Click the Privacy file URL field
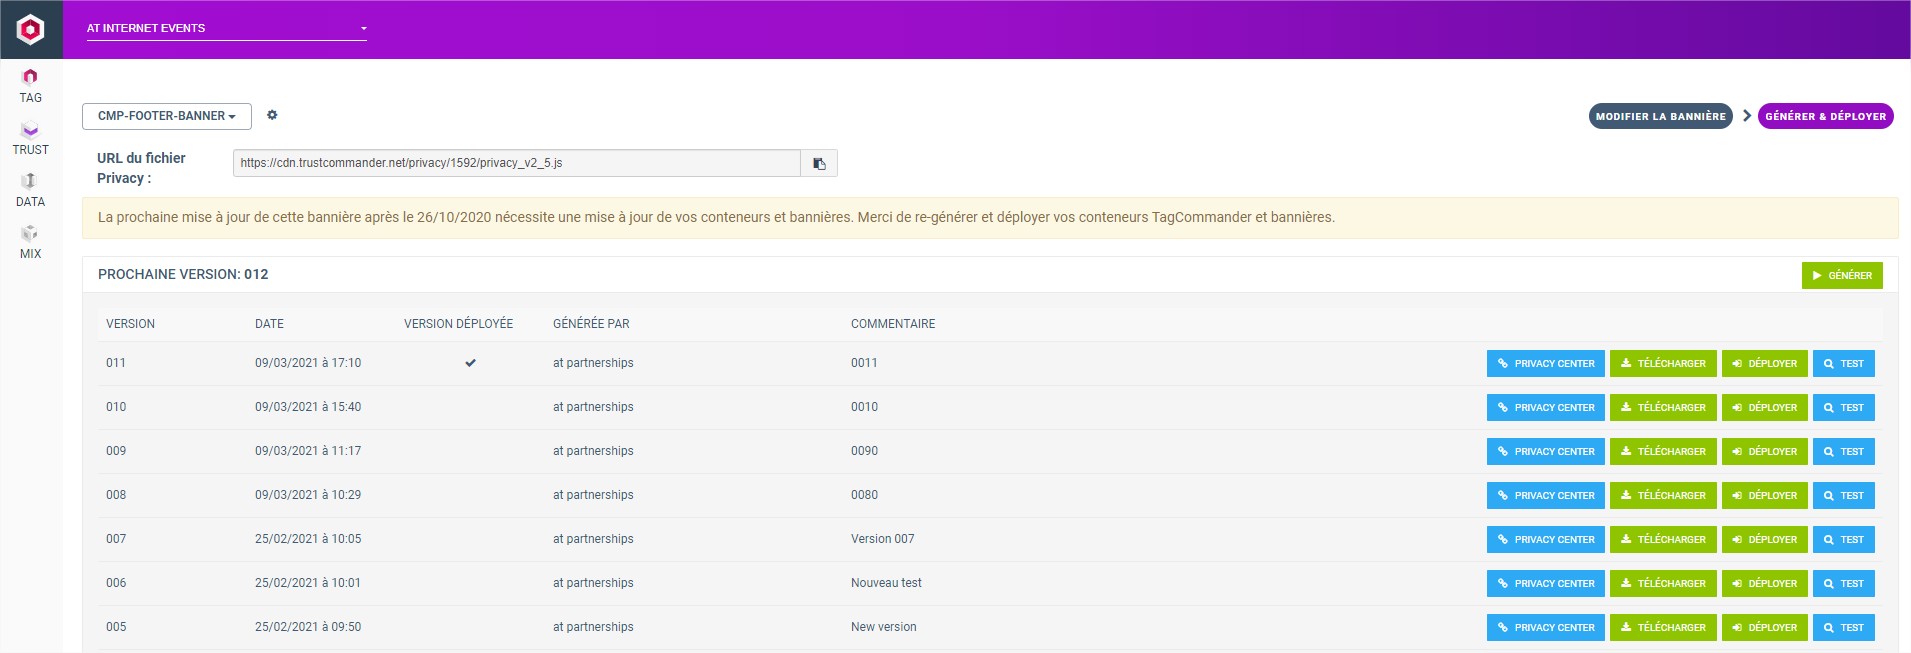1911x653 pixels. point(516,163)
